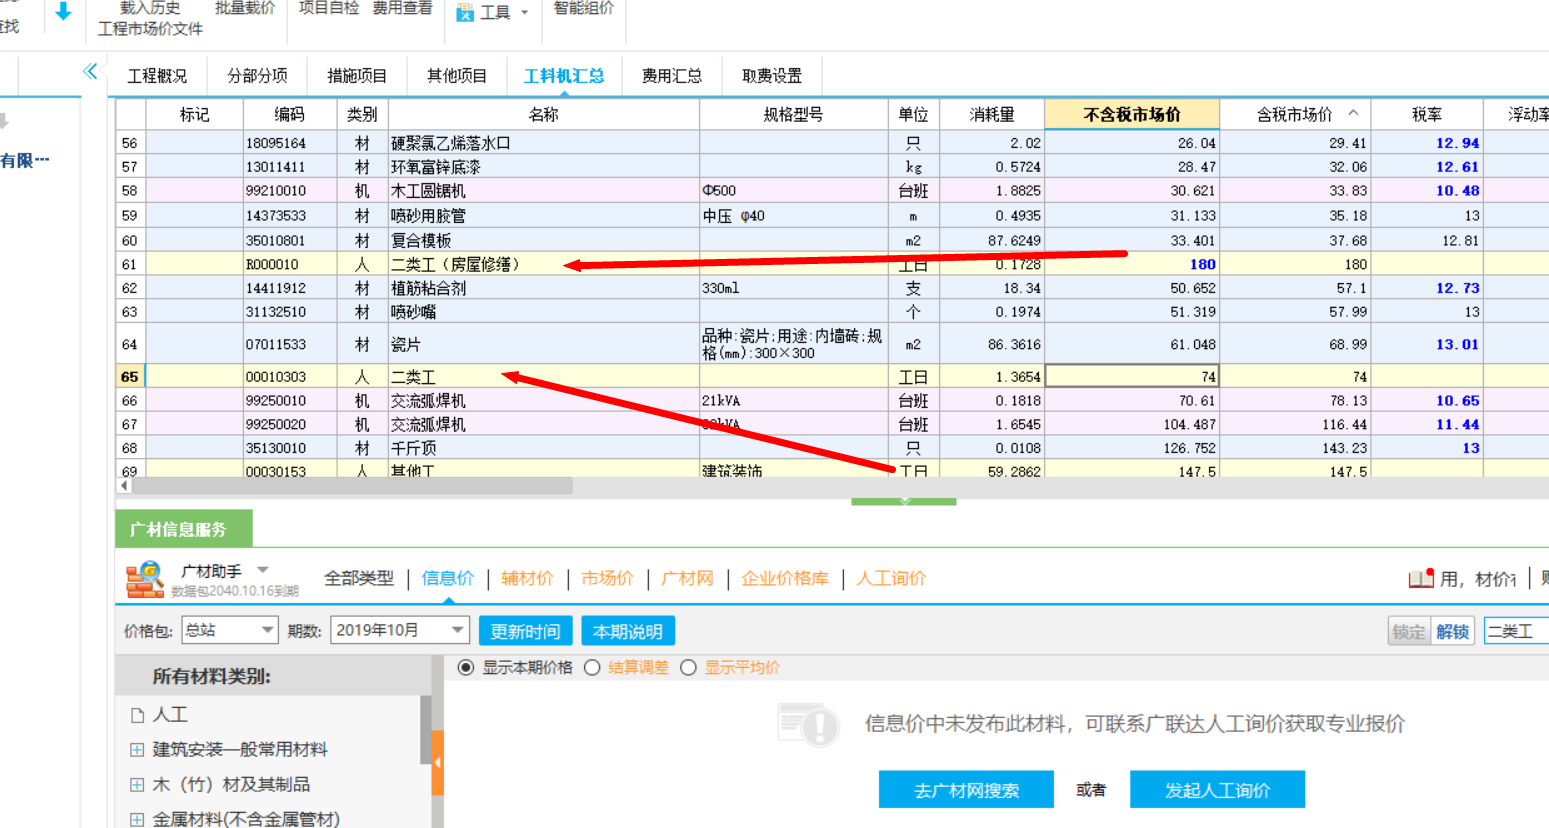1549x828 pixels.
Task: Click 项目自检 toolbar item
Action: pyautogui.click(x=329, y=8)
